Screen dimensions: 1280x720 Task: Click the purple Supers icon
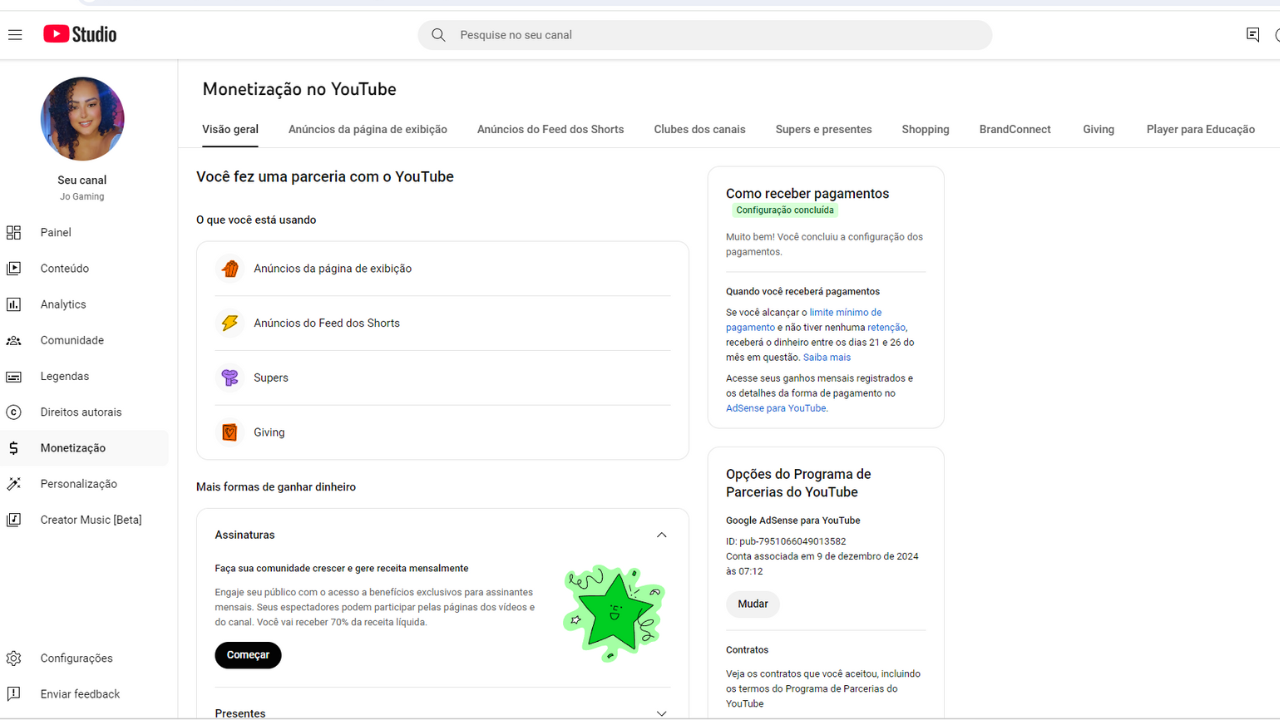point(230,378)
